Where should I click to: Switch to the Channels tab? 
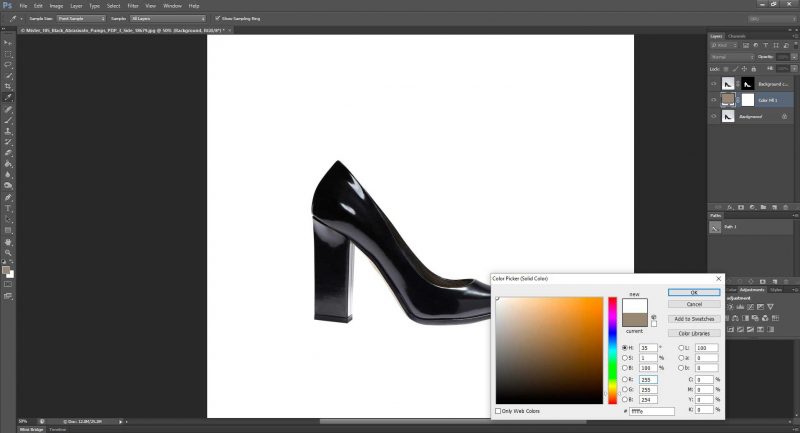pyautogui.click(x=737, y=36)
